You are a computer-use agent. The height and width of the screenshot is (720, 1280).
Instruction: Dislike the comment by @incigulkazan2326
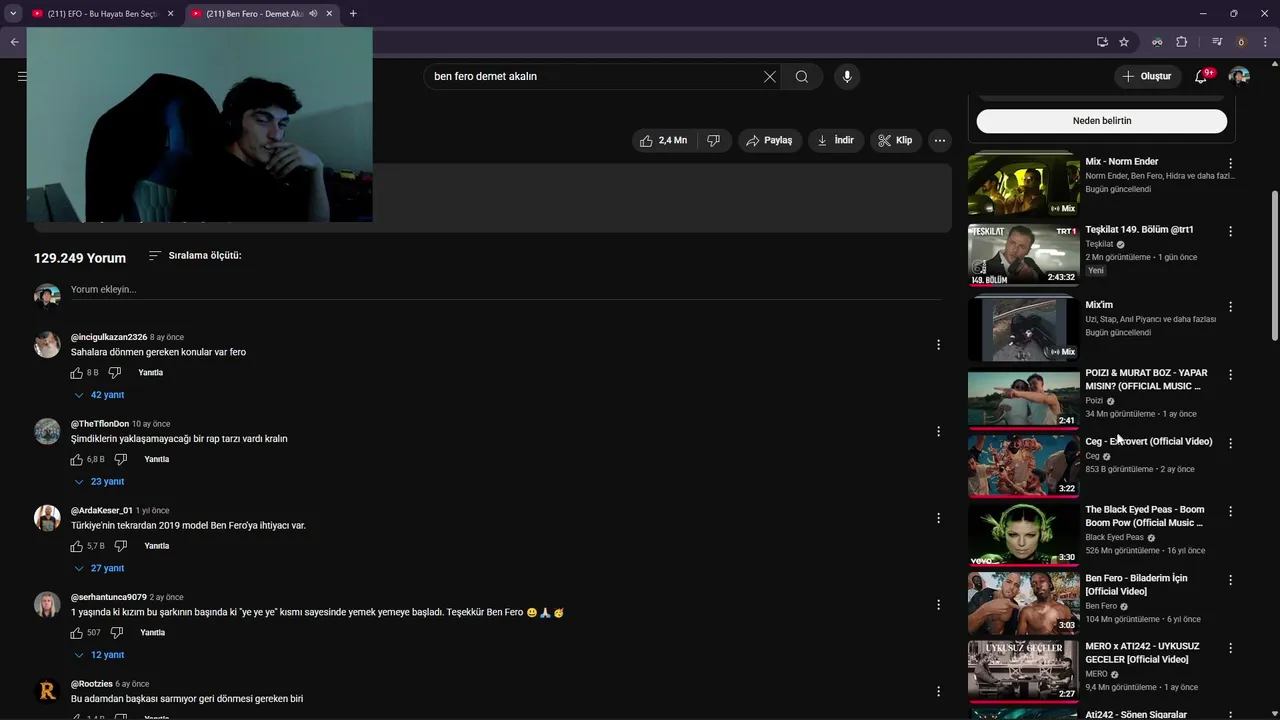click(114, 373)
